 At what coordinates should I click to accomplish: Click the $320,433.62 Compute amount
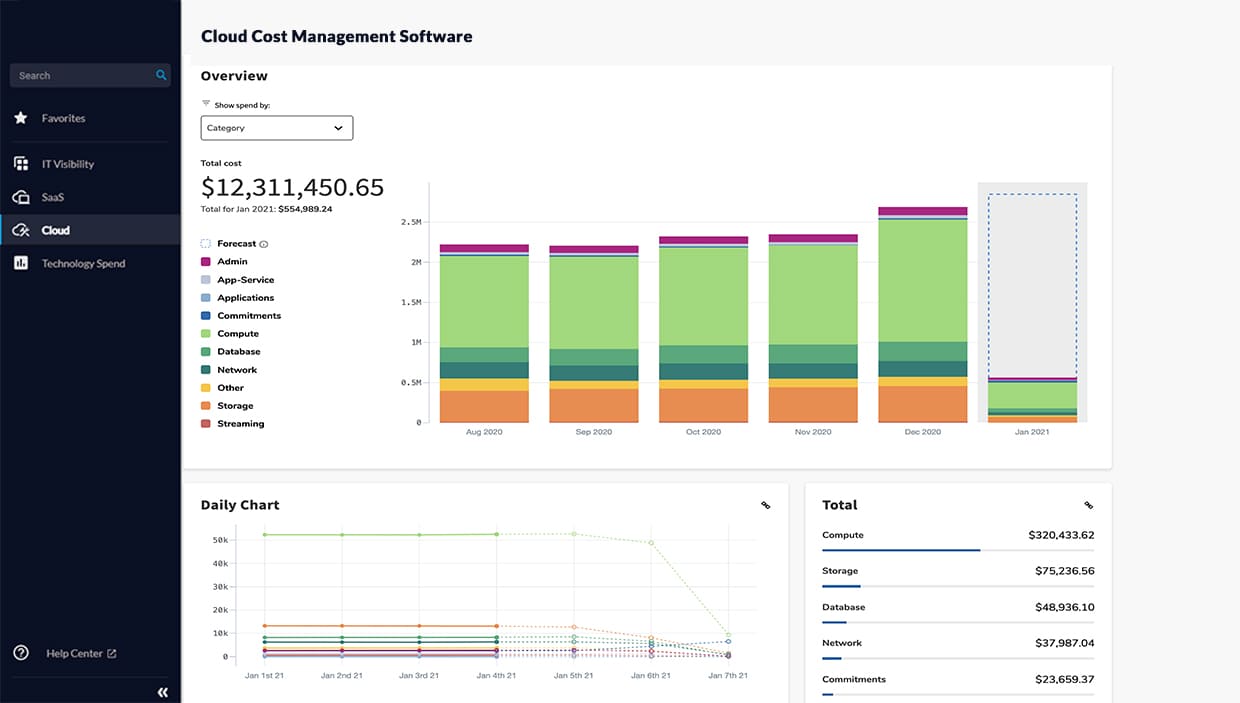pos(1061,535)
